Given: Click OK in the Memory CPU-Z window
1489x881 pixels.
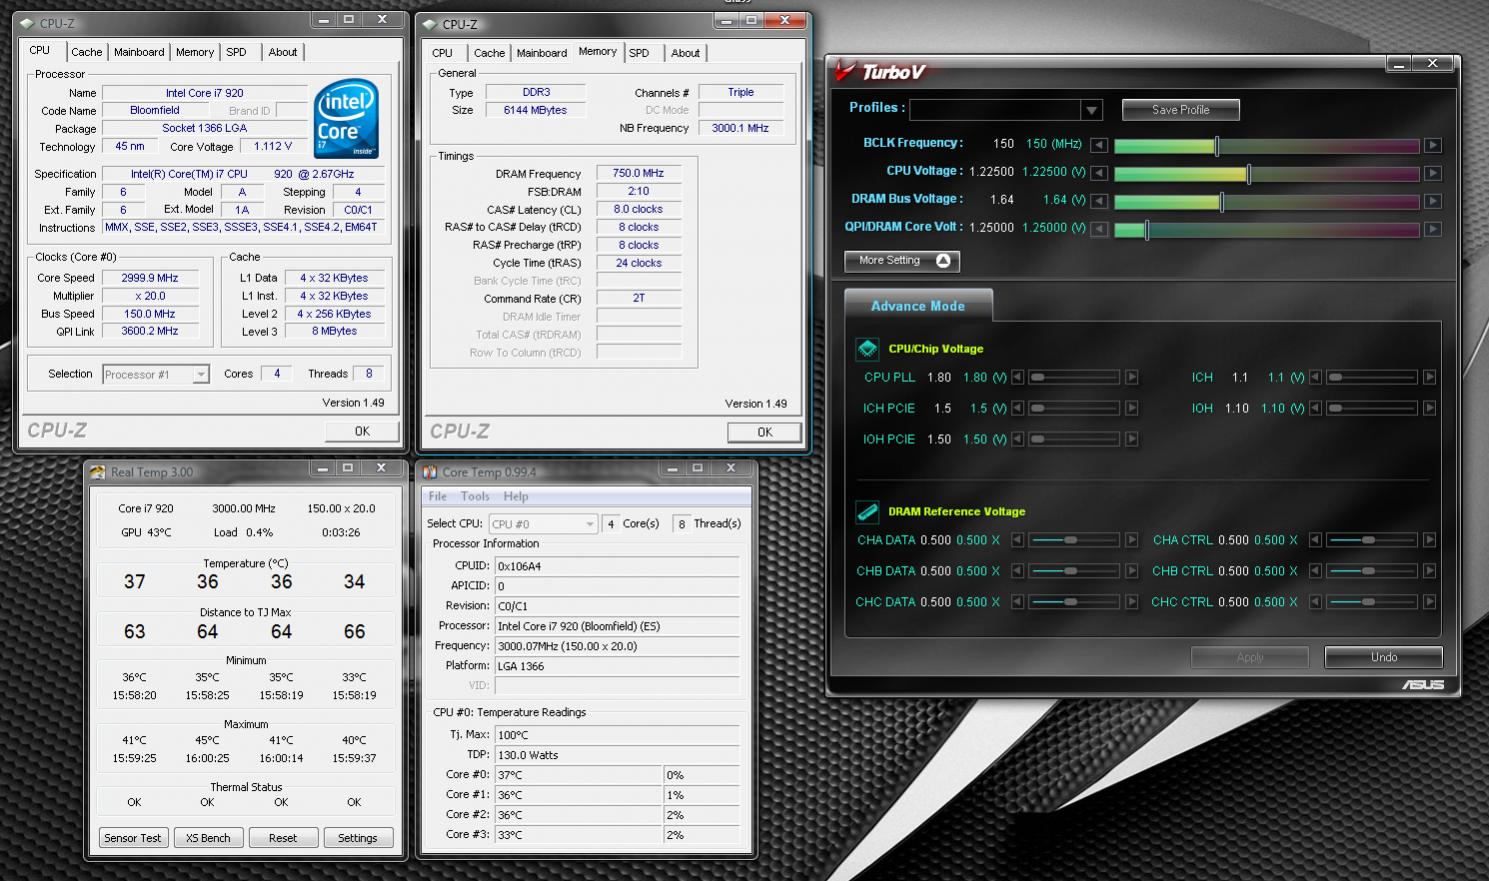Looking at the screenshot, I should [764, 432].
